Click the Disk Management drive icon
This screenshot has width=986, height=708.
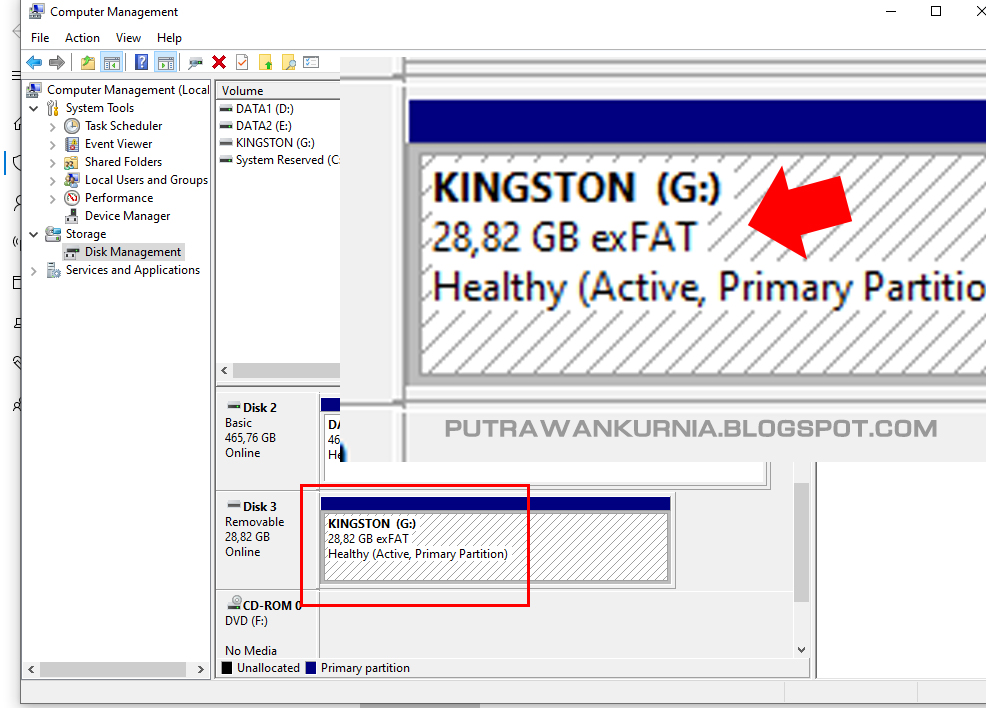(x=72, y=253)
